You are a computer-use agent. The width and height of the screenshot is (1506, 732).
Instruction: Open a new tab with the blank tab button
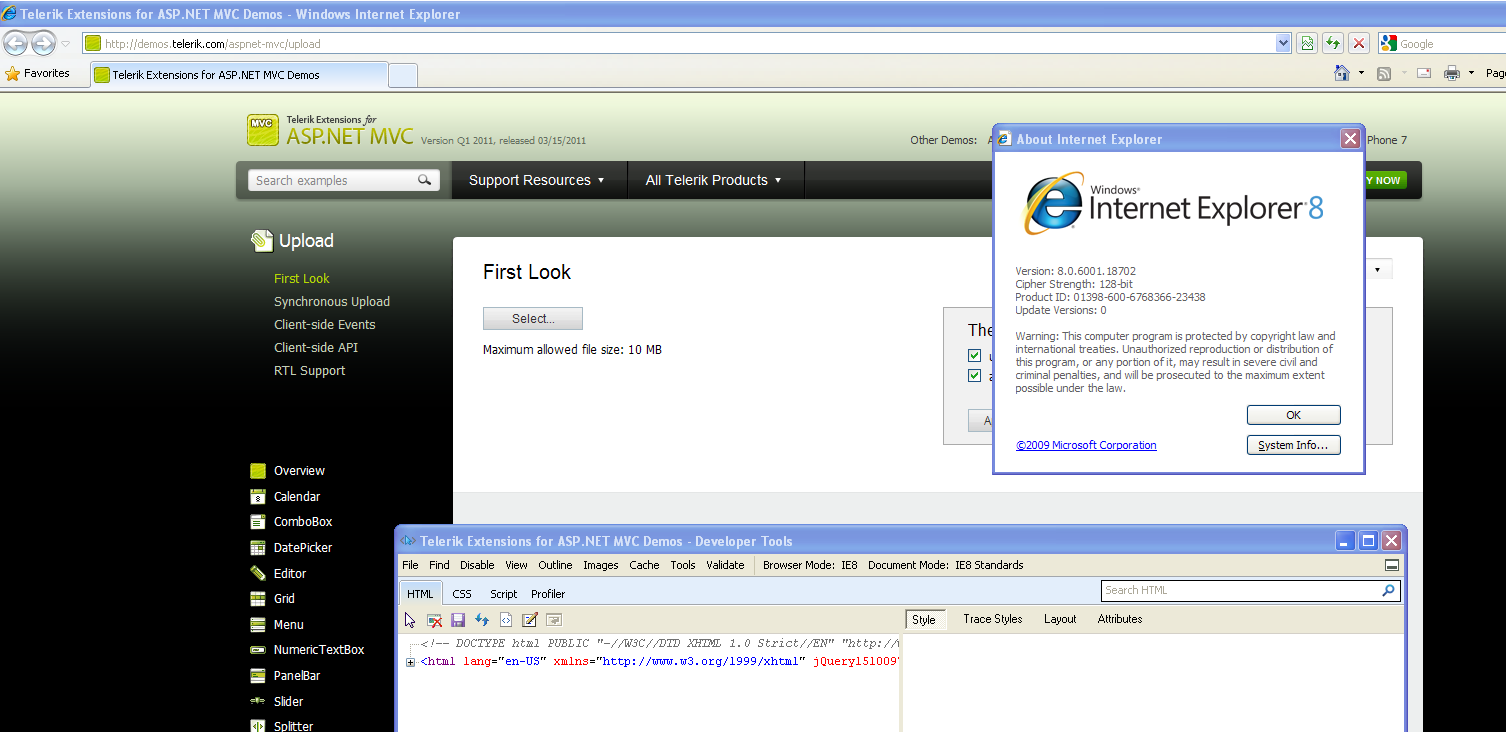point(403,75)
